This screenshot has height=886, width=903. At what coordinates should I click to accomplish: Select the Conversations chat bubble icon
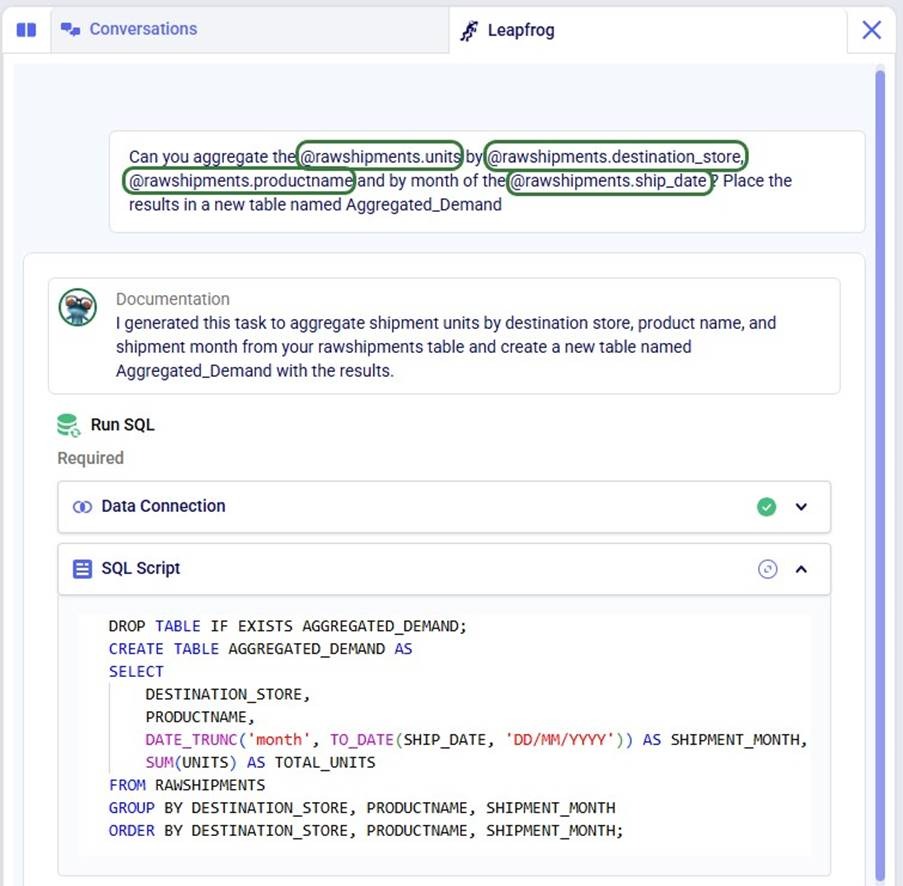[70, 29]
